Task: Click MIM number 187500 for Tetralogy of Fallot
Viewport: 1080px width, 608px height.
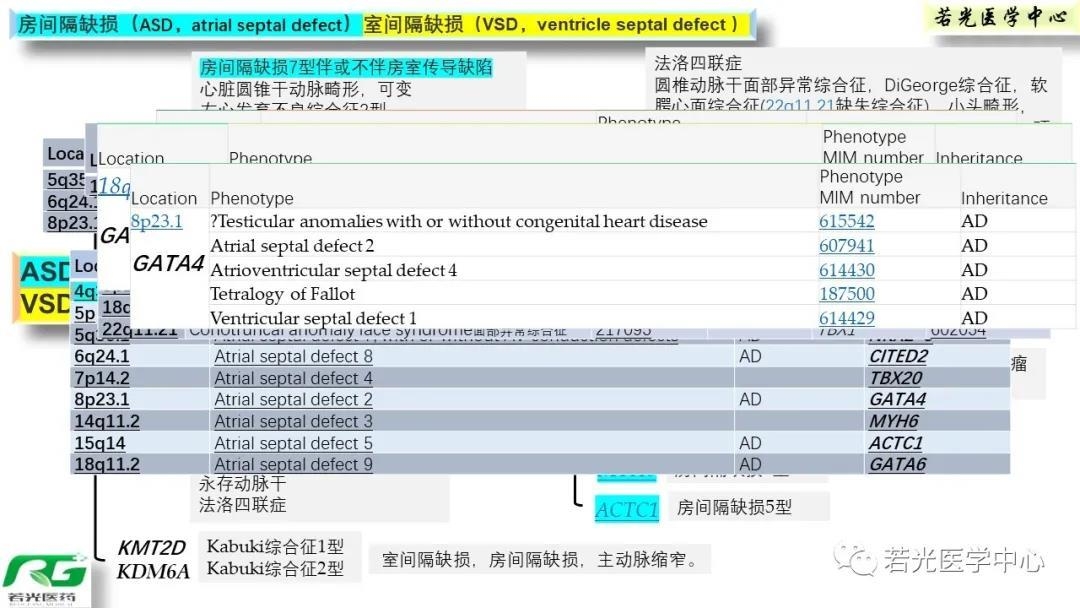Action: pyautogui.click(x=846, y=294)
